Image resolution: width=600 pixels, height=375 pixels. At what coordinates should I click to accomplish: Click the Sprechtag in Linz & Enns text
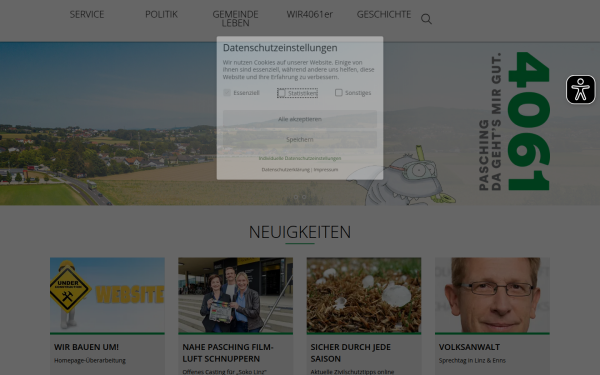click(472, 360)
